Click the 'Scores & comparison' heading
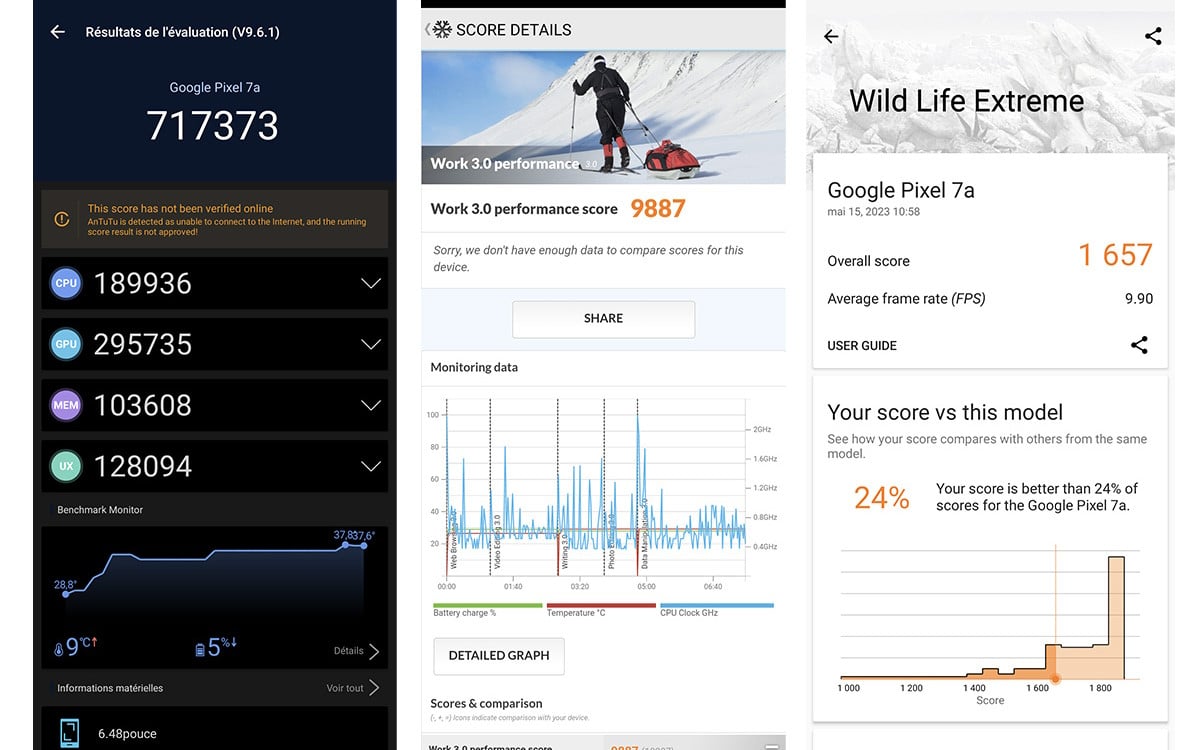The width and height of the screenshot is (1200, 750). [486, 703]
